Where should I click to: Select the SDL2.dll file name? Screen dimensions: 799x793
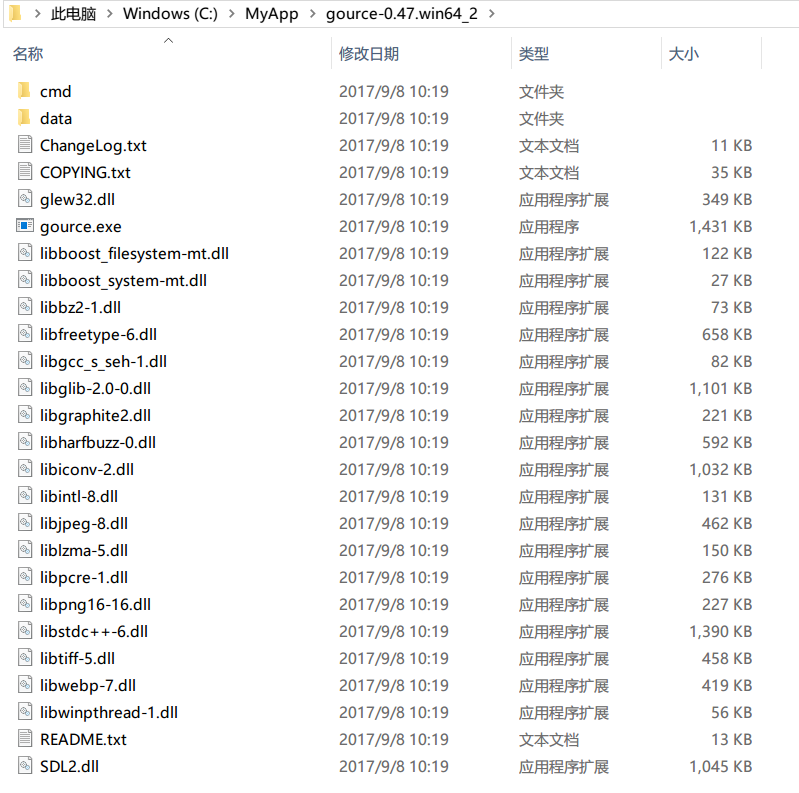[69, 766]
